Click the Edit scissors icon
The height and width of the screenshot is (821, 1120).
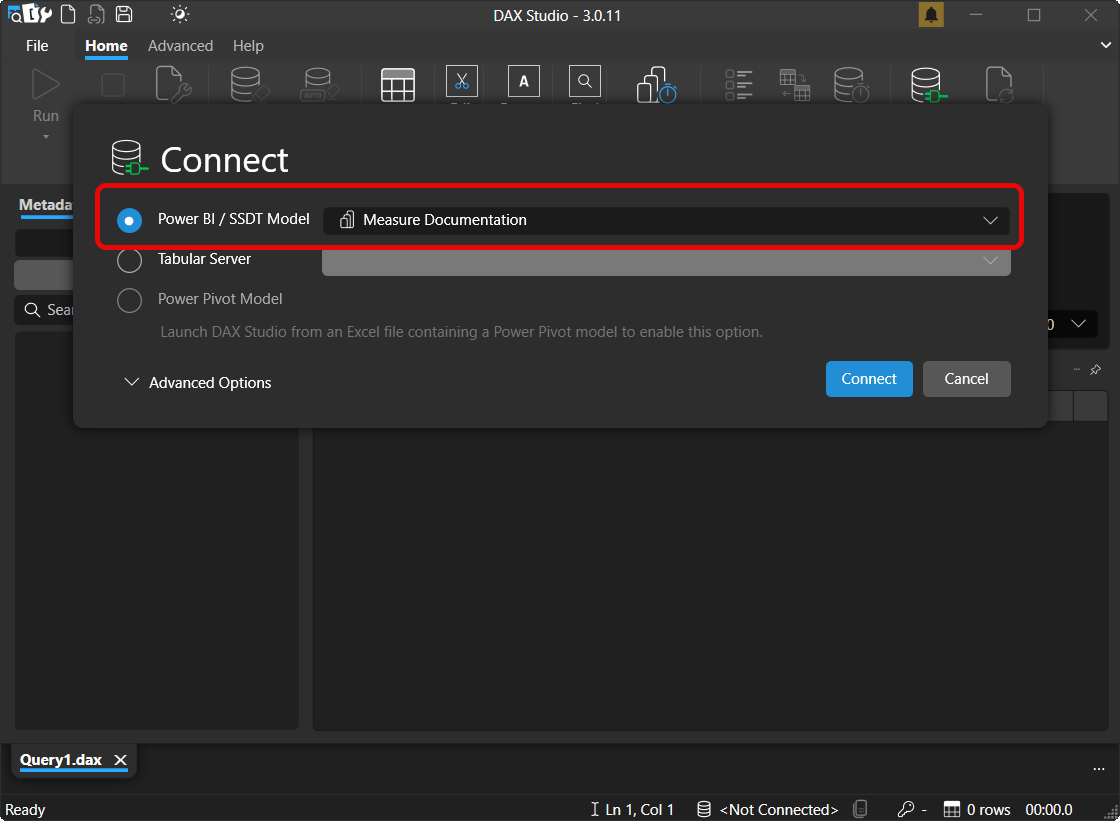[x=461, y=81]
